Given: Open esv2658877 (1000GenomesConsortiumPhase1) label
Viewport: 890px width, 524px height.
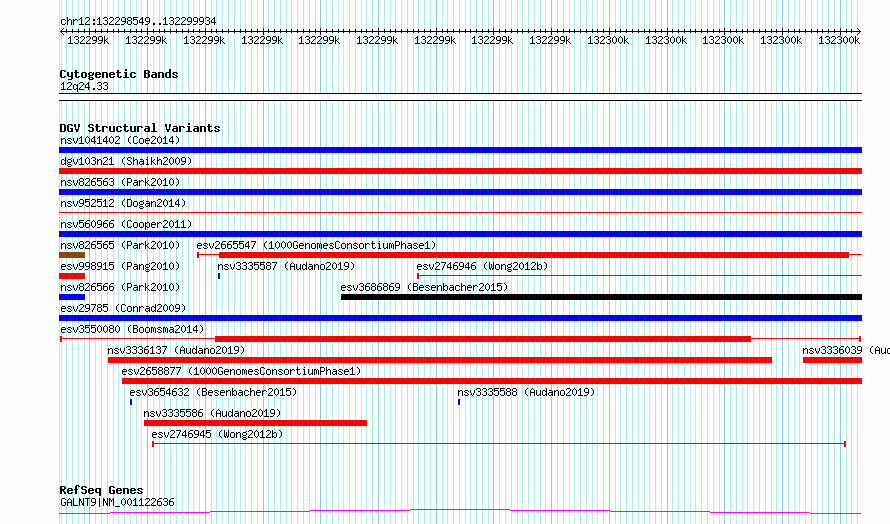Looking at the screenshot, I should tap(241, 371).
